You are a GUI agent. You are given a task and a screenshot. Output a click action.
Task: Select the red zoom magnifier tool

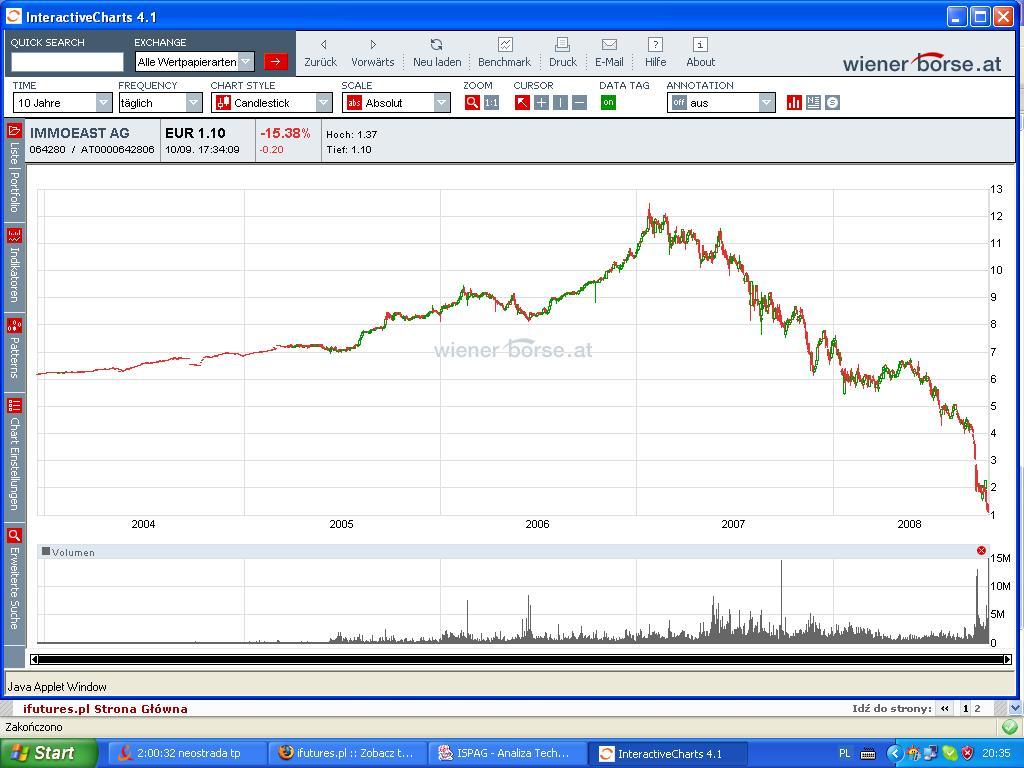472,103
